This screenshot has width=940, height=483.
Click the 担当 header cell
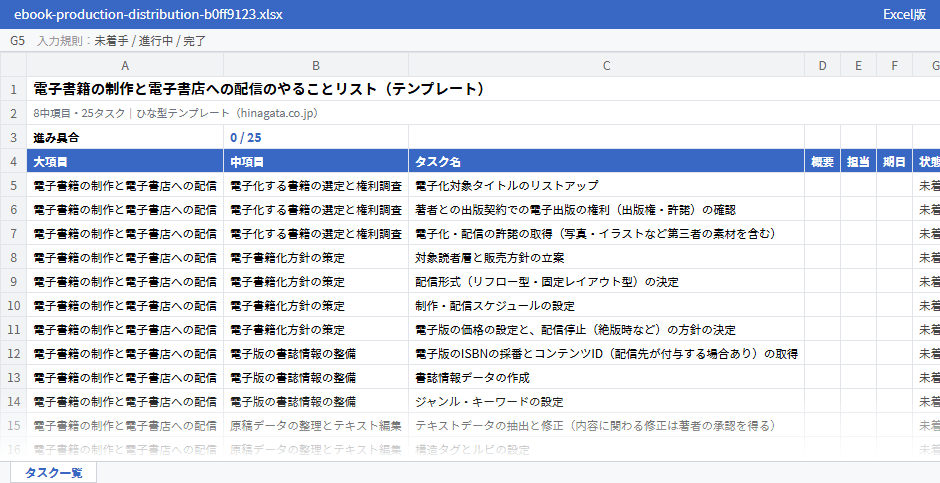858,161
